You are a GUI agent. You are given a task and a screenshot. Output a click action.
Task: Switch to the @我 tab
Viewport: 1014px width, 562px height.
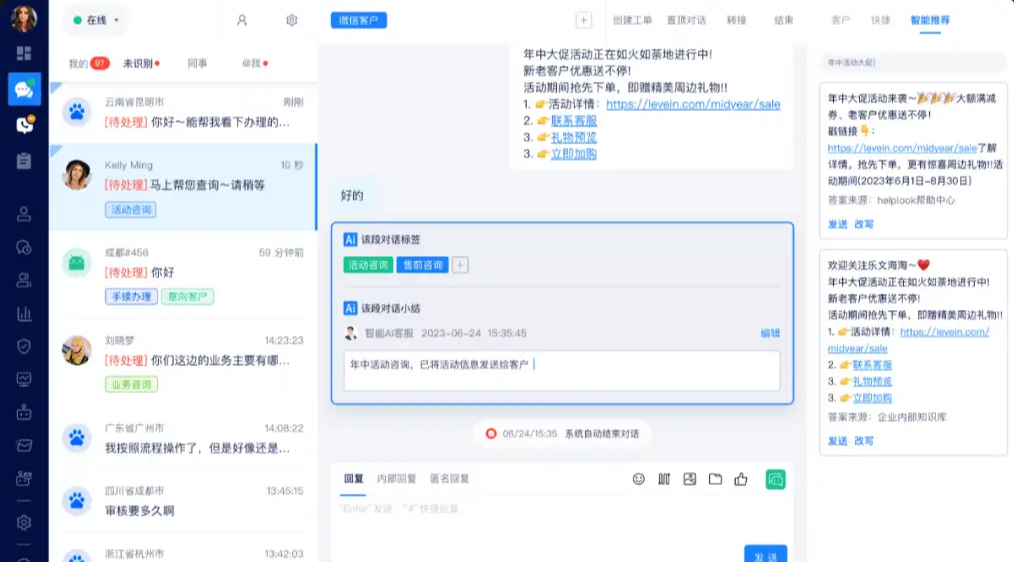point(255,63)
